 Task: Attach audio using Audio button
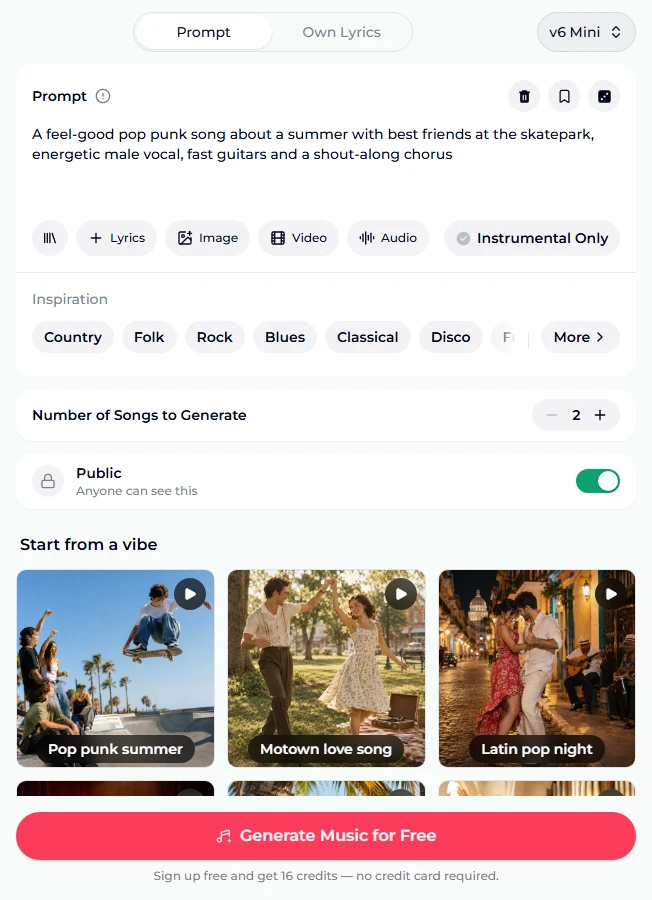388,238
